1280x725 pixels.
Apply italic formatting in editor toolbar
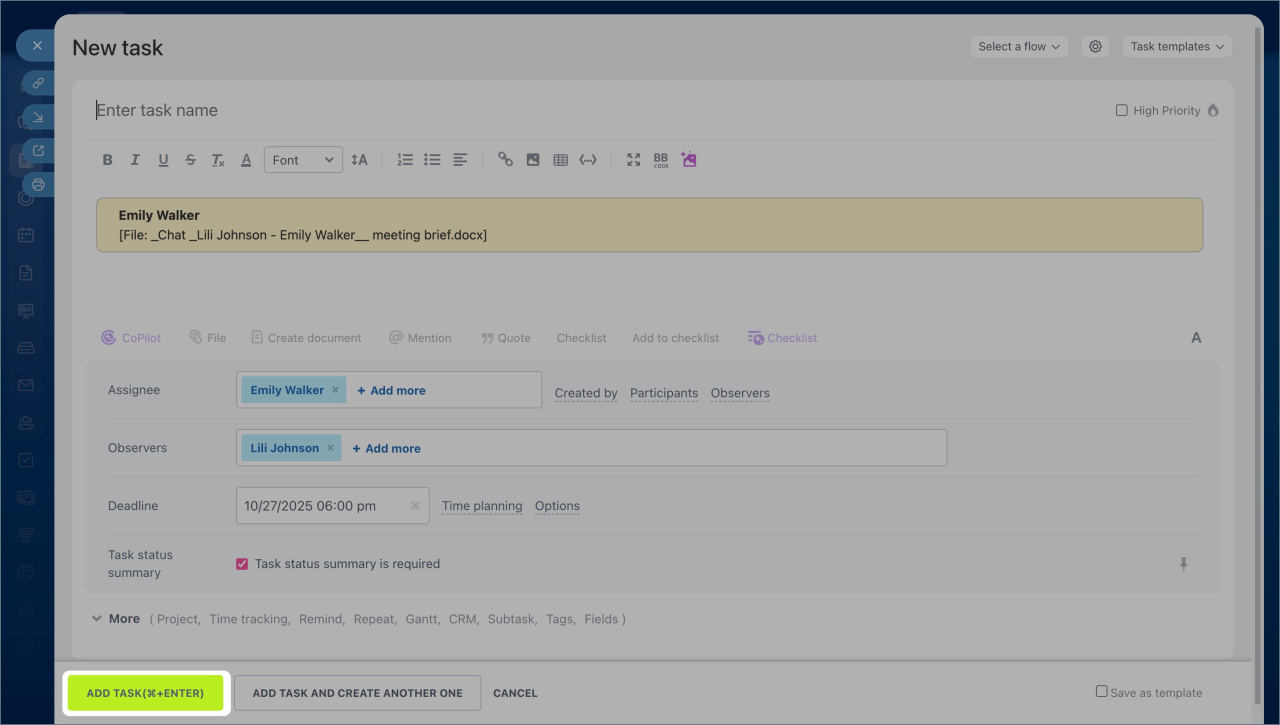[135, 160]
